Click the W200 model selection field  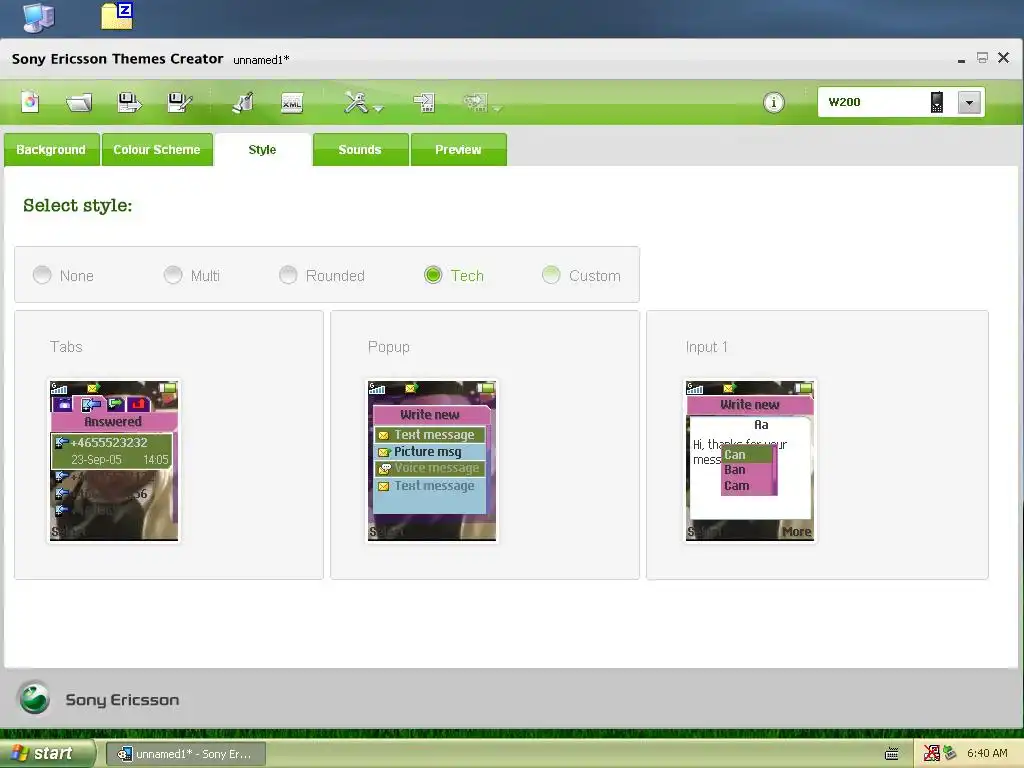(x=901, y=102)
